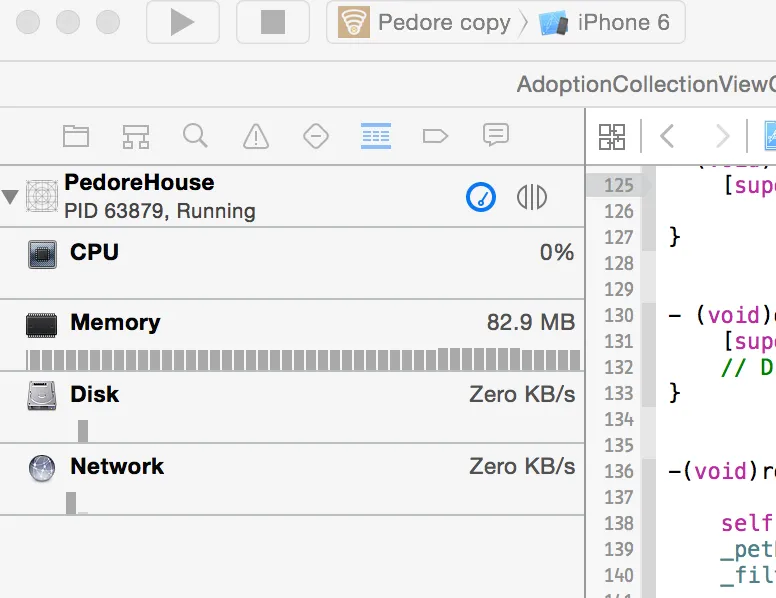Open the Symbol navigator
This screenshot has width=776, height=598.
tap(136, 135)
